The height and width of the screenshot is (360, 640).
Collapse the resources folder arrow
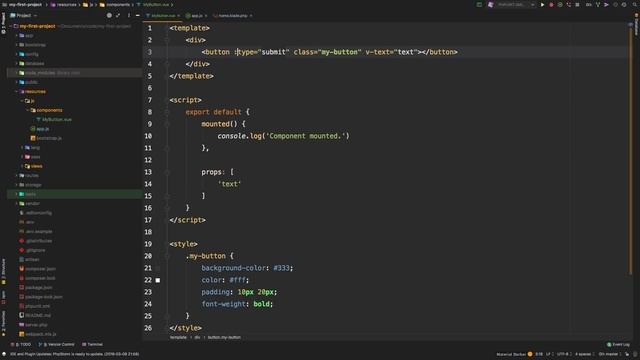point(17,91)
